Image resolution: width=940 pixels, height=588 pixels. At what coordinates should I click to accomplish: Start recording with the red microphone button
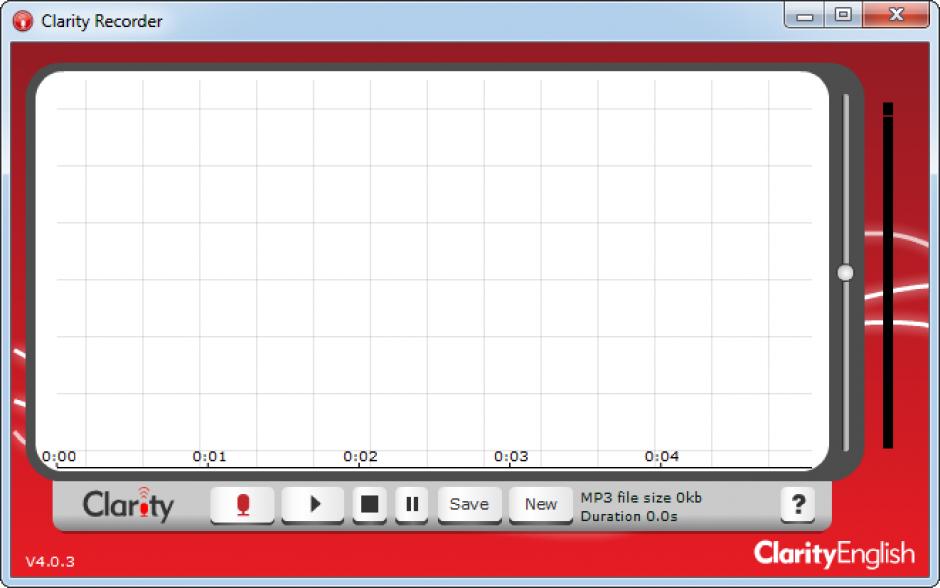point(242,505)
